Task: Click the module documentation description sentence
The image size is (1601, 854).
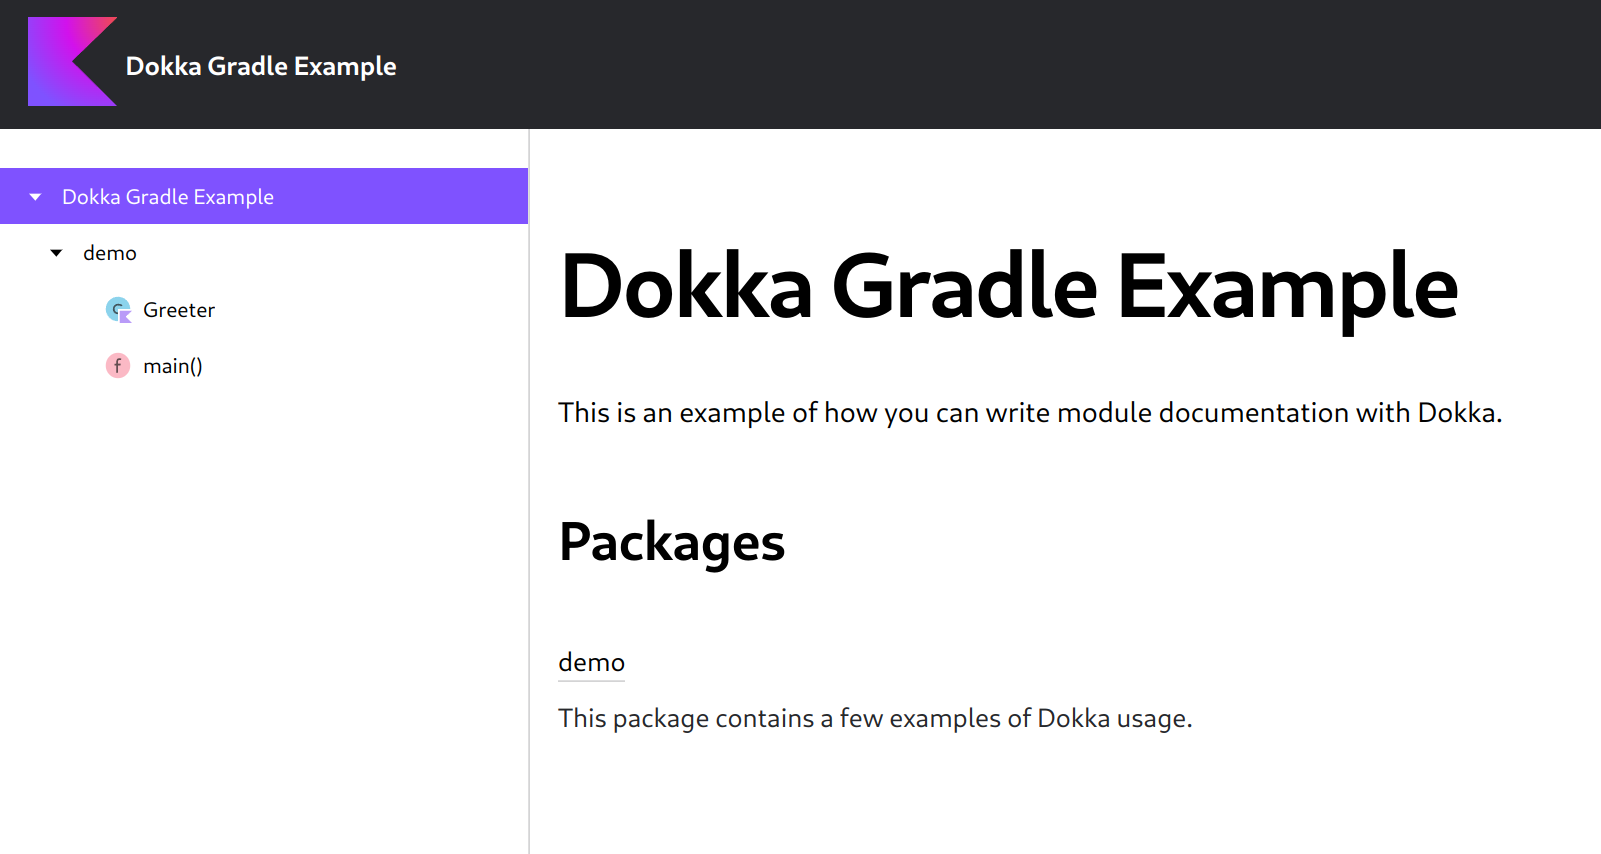Action: [1030, 413]
